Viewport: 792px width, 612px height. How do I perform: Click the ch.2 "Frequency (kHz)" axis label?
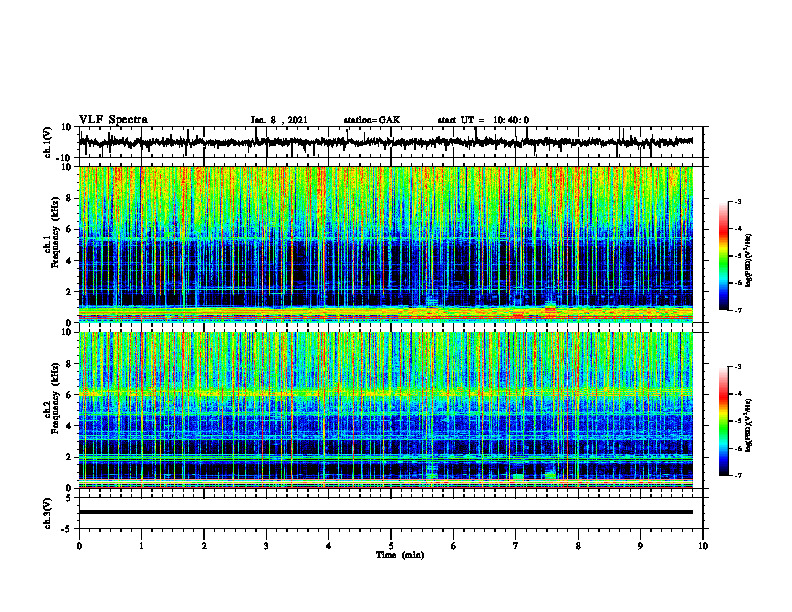point(55,398)
